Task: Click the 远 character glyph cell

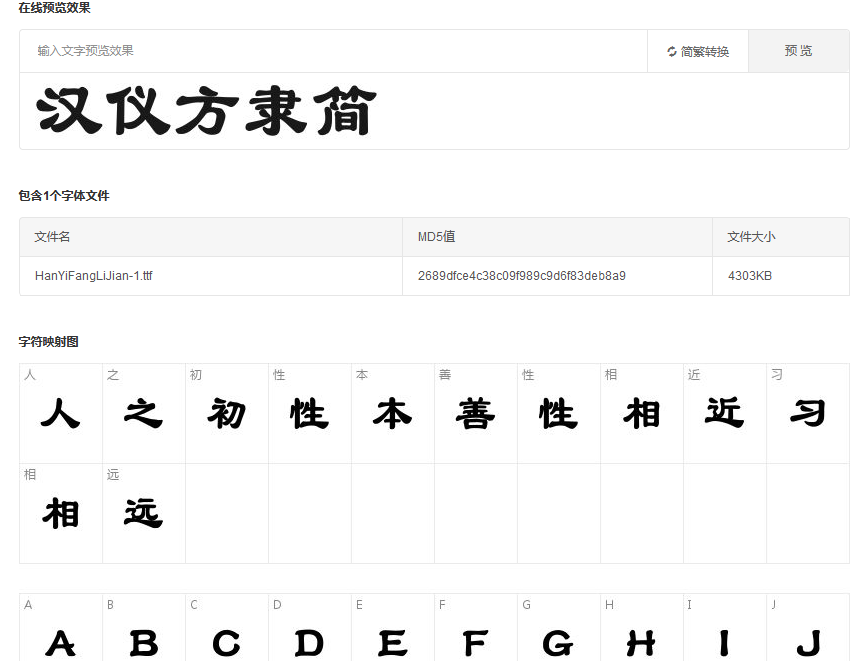Action: 144,513
